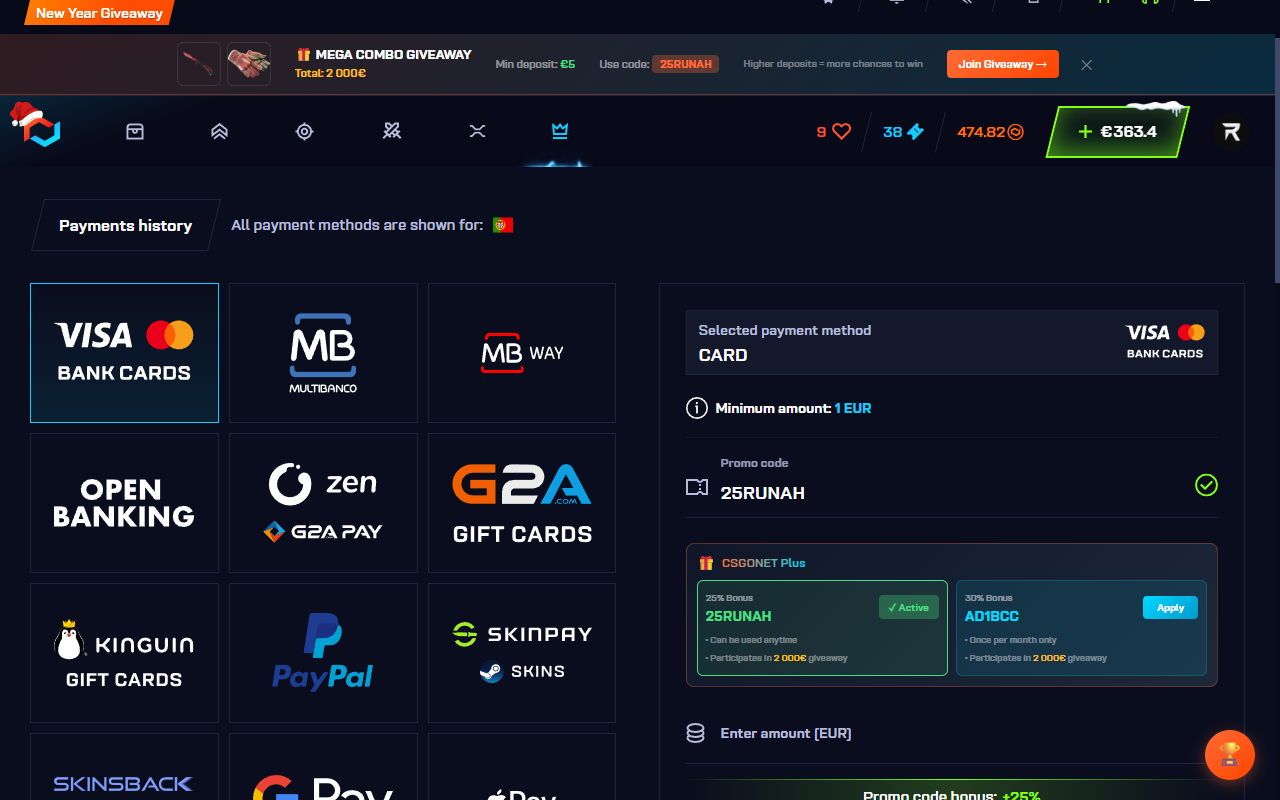This screenshot has width=1280, height=800.
Task: Click the orange trophy floating button
Action: pyautogui.click(x=1230, y=754)
